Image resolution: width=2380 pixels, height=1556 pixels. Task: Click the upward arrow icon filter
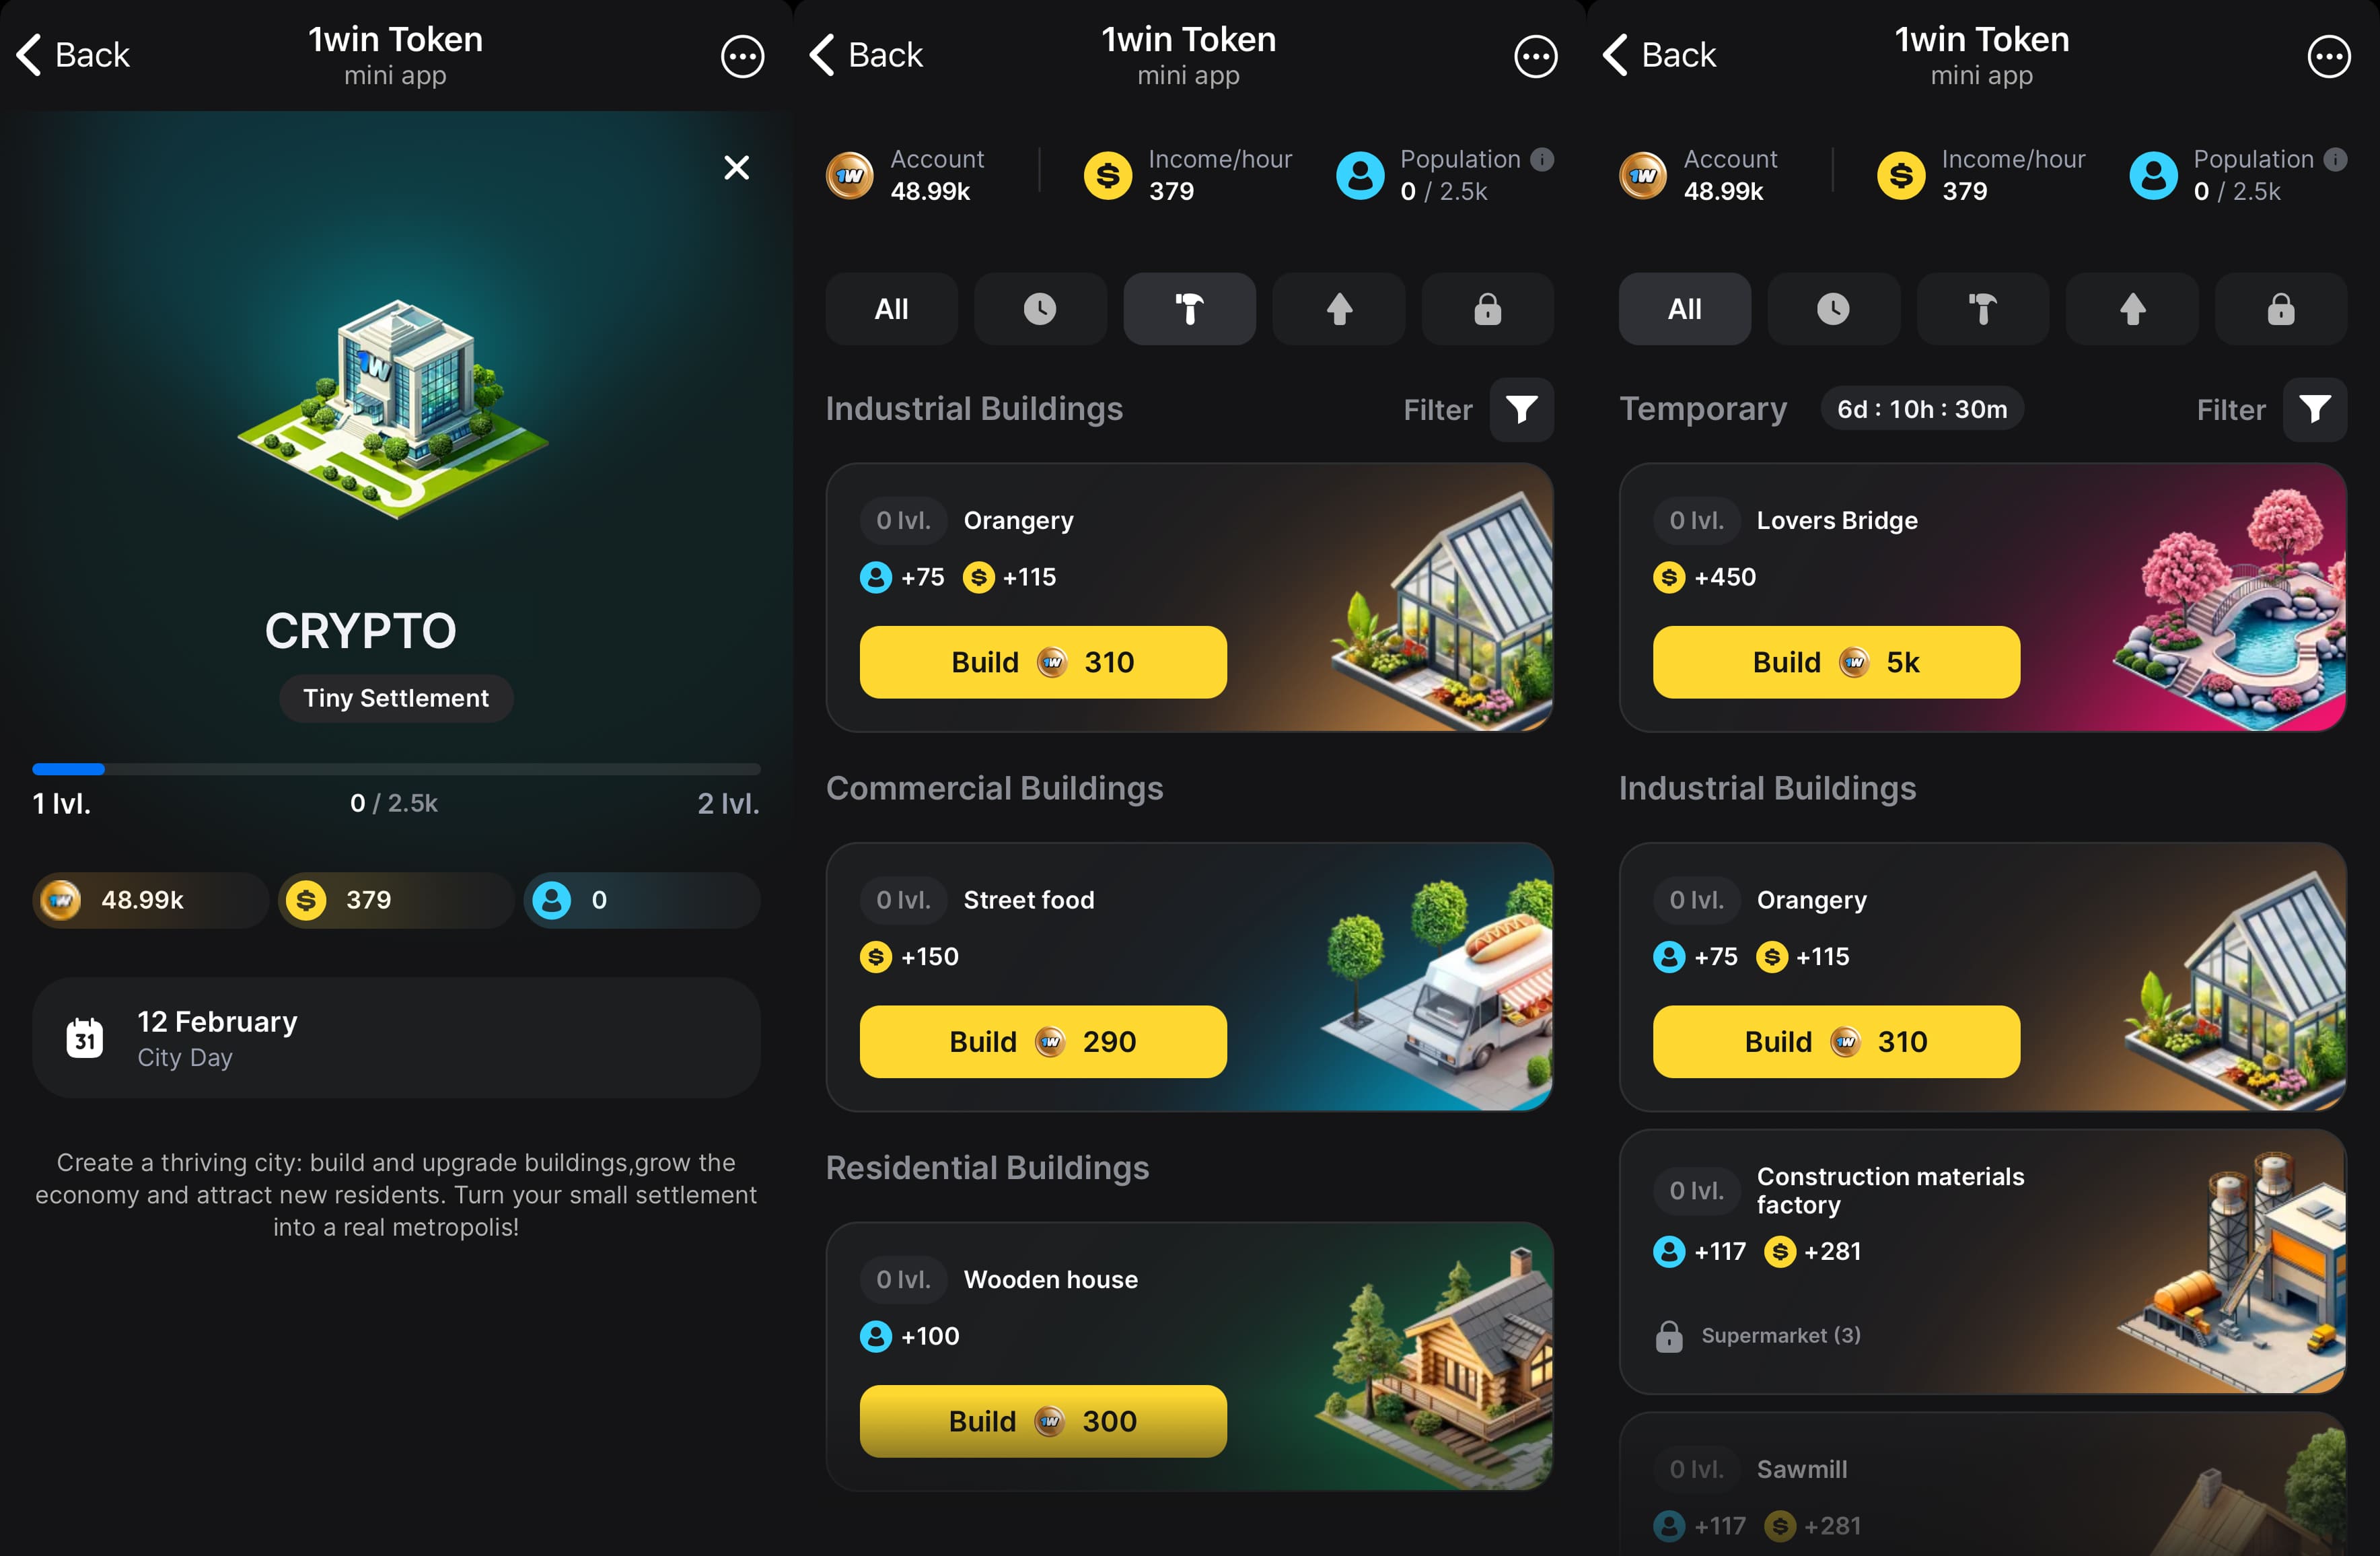coord(1338,309)
